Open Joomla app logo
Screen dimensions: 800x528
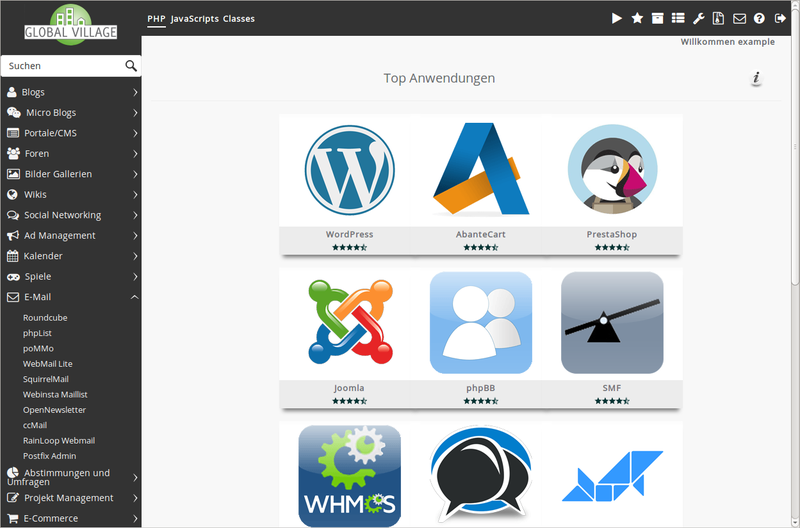(x=349, y=322)
